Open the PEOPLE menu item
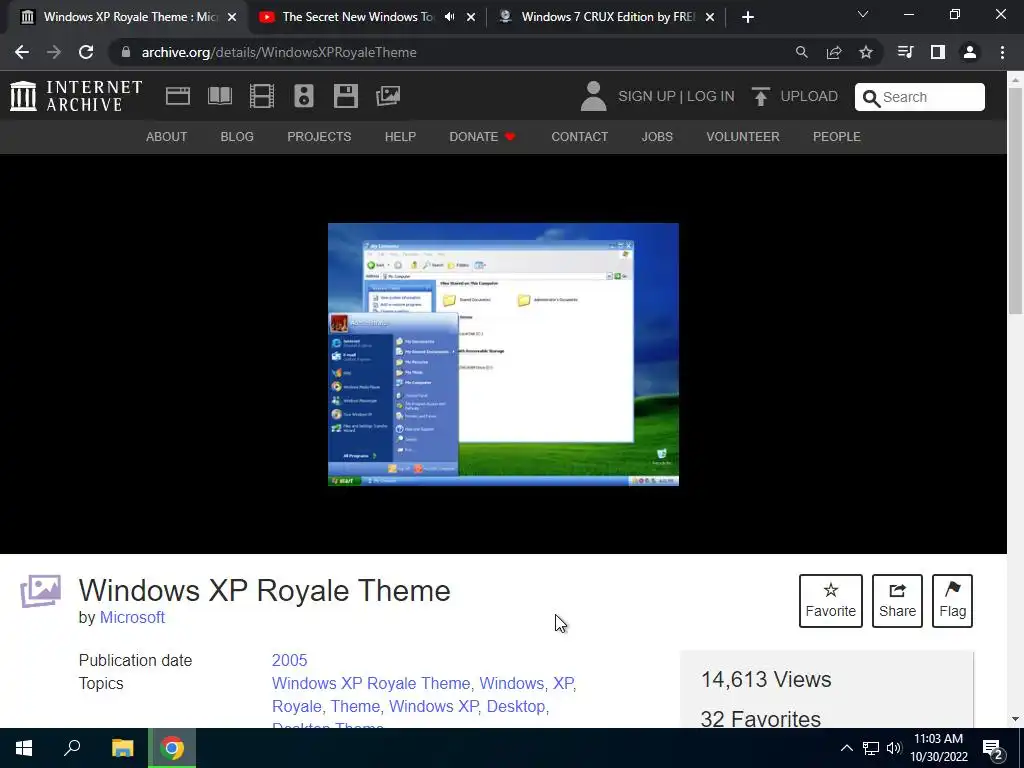Screen dimensions: 1024x768 837,136
